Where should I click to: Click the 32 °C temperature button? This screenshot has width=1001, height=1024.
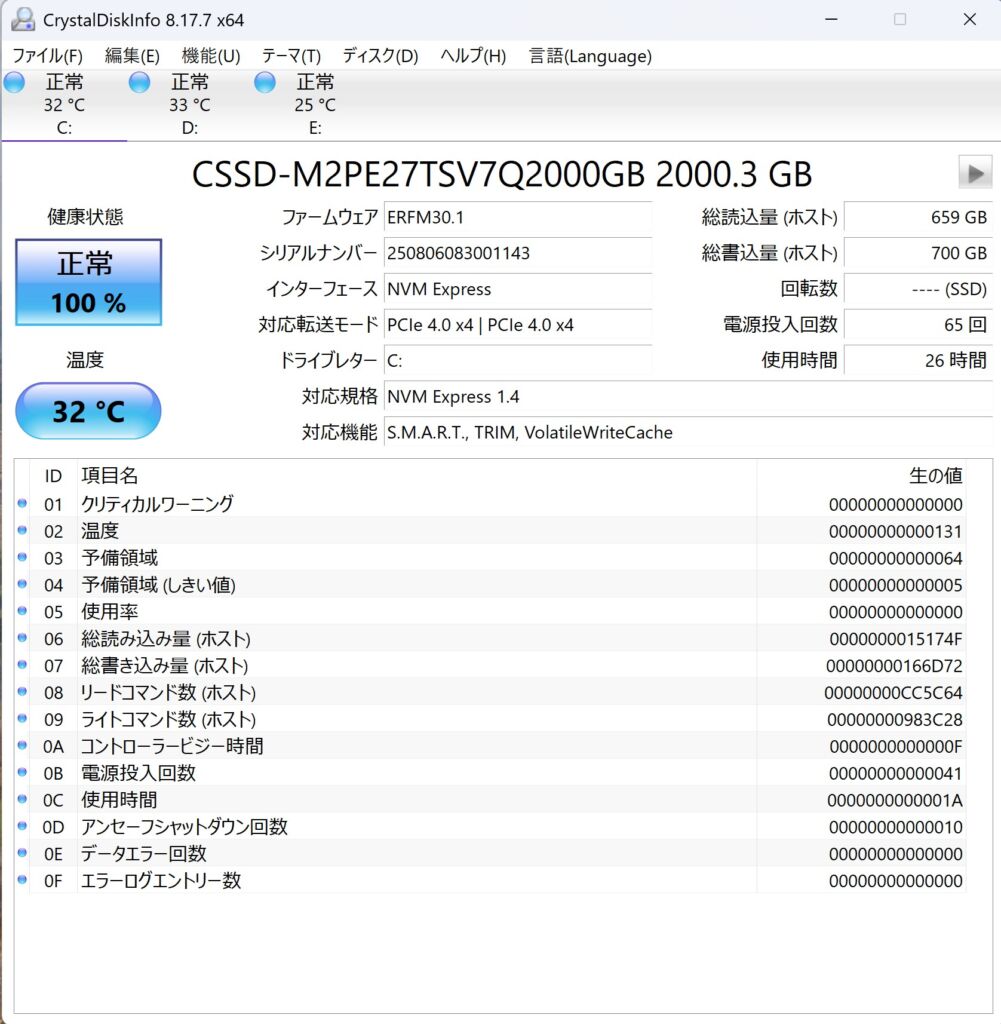point(88,411)
